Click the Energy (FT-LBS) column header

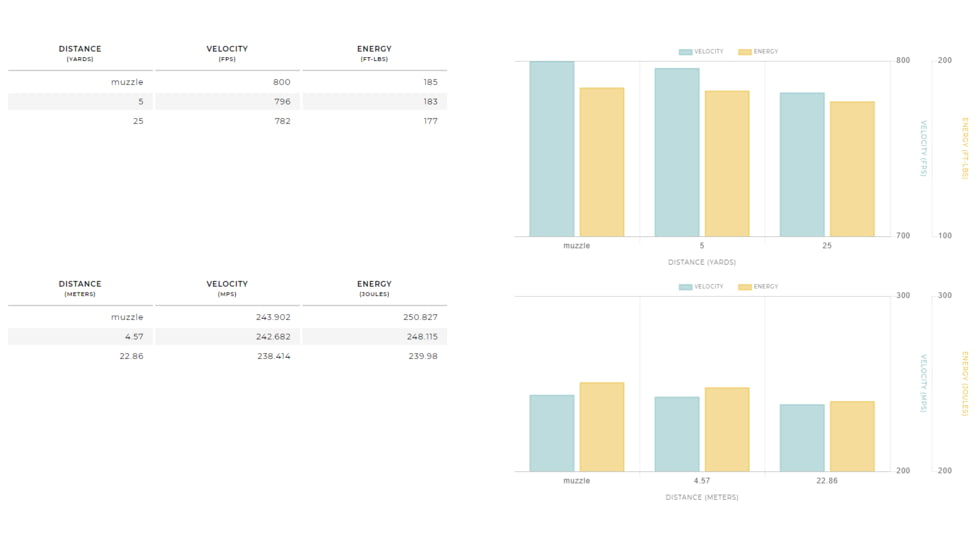[x=374, y=53]
